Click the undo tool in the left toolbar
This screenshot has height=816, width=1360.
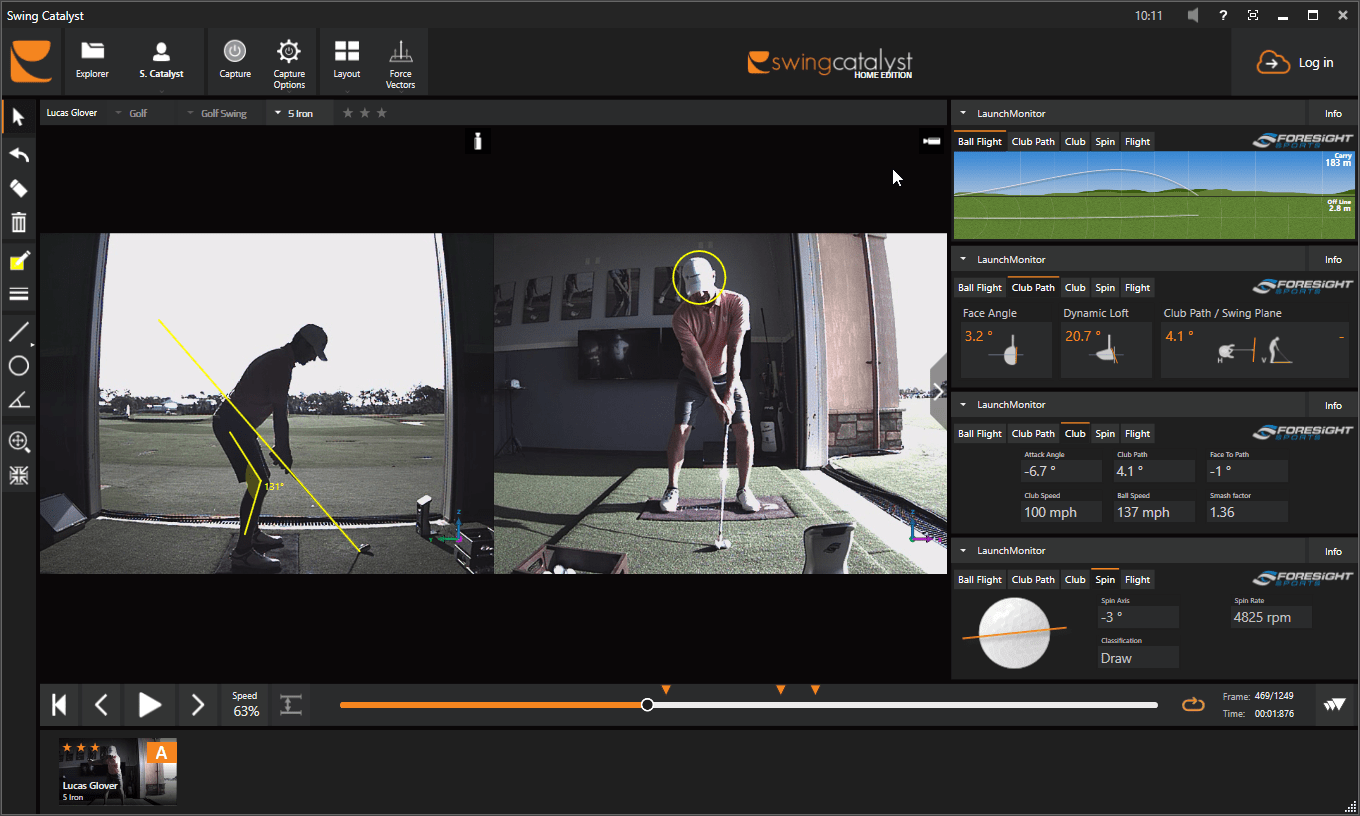(x=18, y=154)
